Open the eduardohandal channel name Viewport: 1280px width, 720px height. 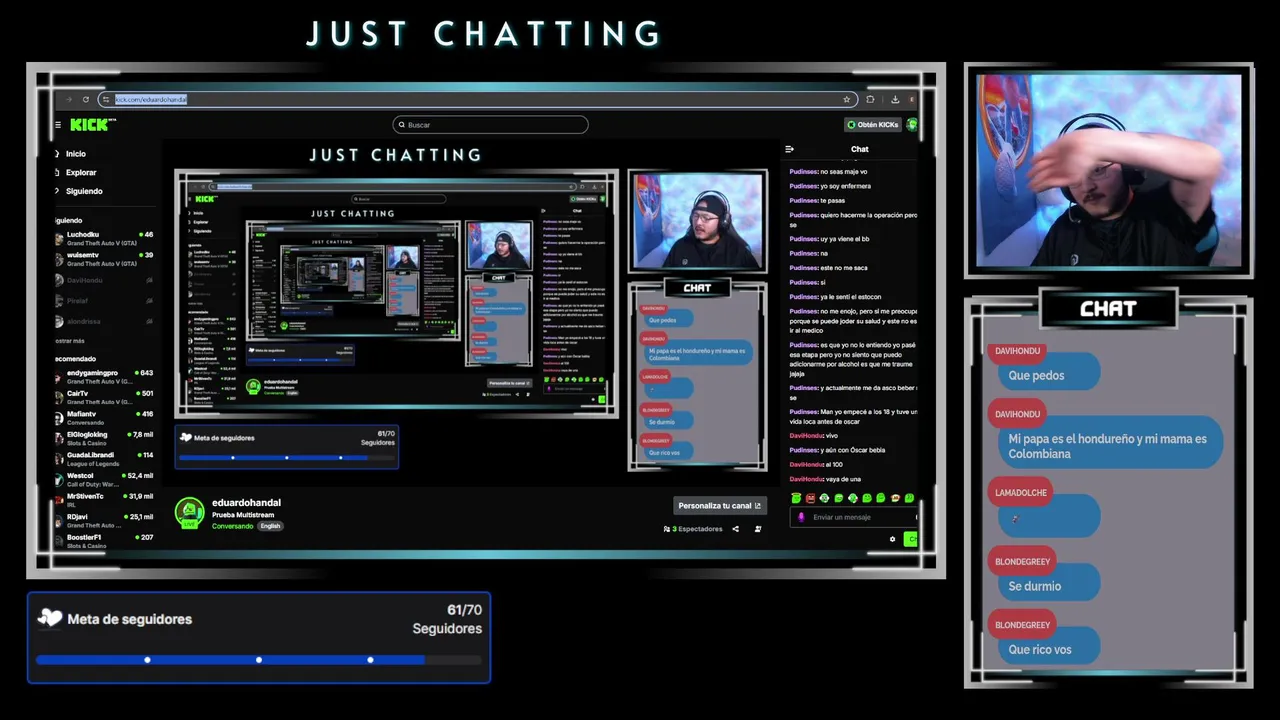[246, 503]
